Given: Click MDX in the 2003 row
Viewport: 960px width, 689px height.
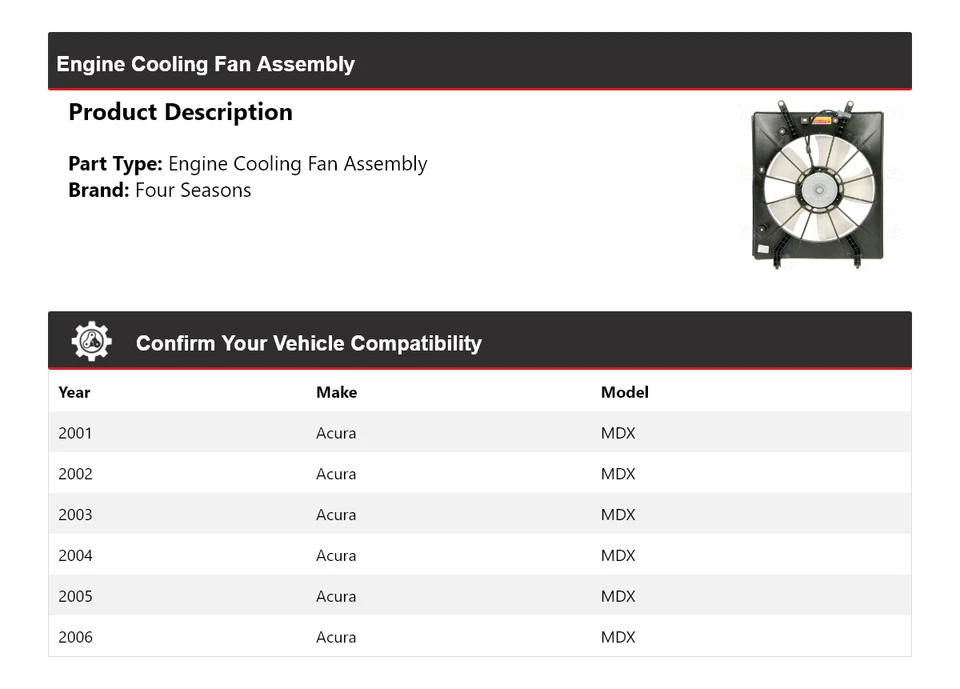Looking at the screenshot, I should point(618,515).
